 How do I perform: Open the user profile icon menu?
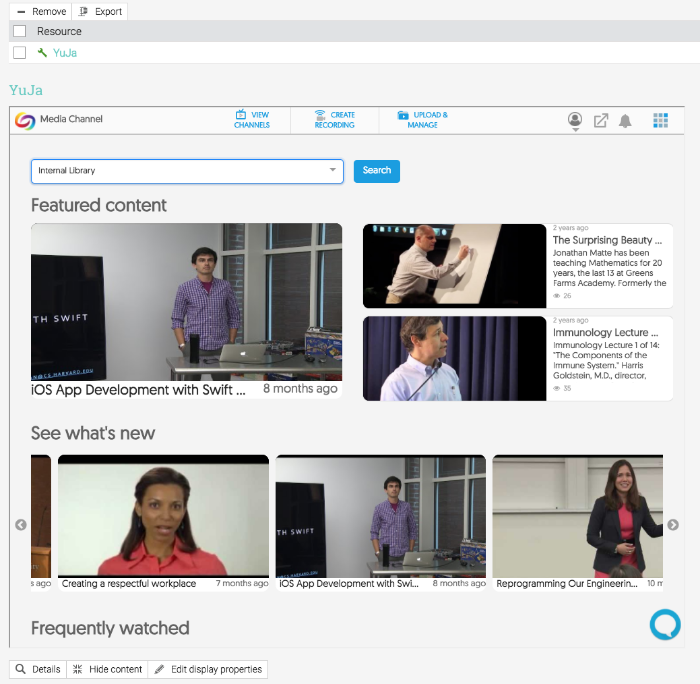(x=575, y=121)
